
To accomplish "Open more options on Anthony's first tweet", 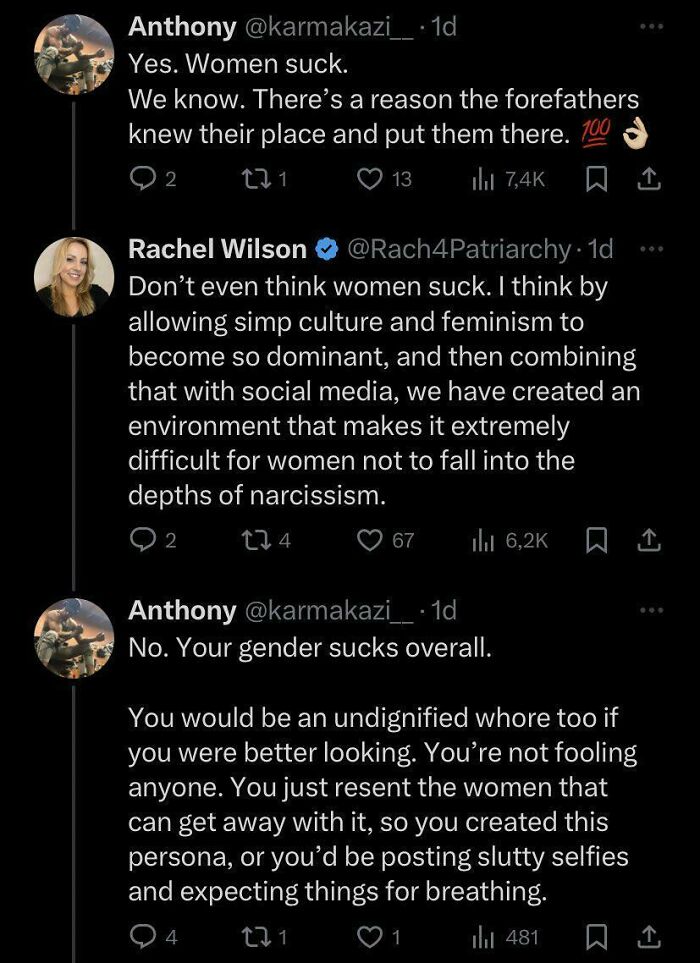I will [x=653, y=27].
